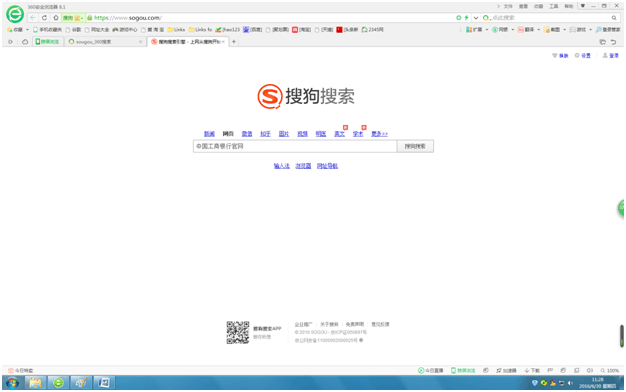The width and height of the screenshot is (626, 392).
Task: Toggle 跨屏浏览 in the bottom status bar
Action: tap(463, 370)
